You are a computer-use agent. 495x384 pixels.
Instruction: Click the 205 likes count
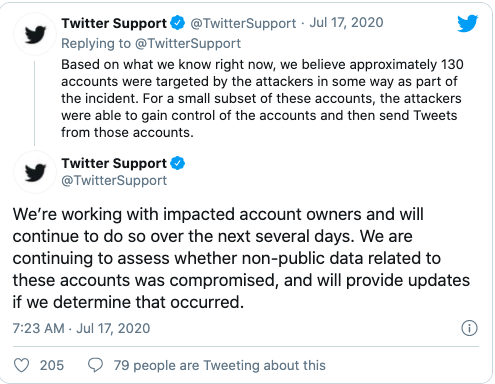[x=52, y=365]
